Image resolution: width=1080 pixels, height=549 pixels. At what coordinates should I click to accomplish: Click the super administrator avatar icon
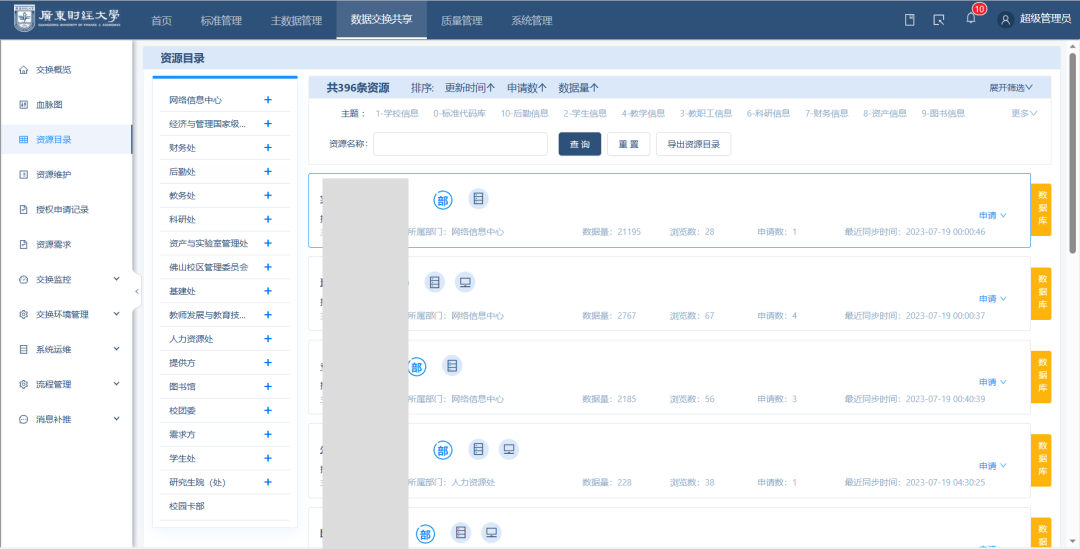click(1006, 20)
